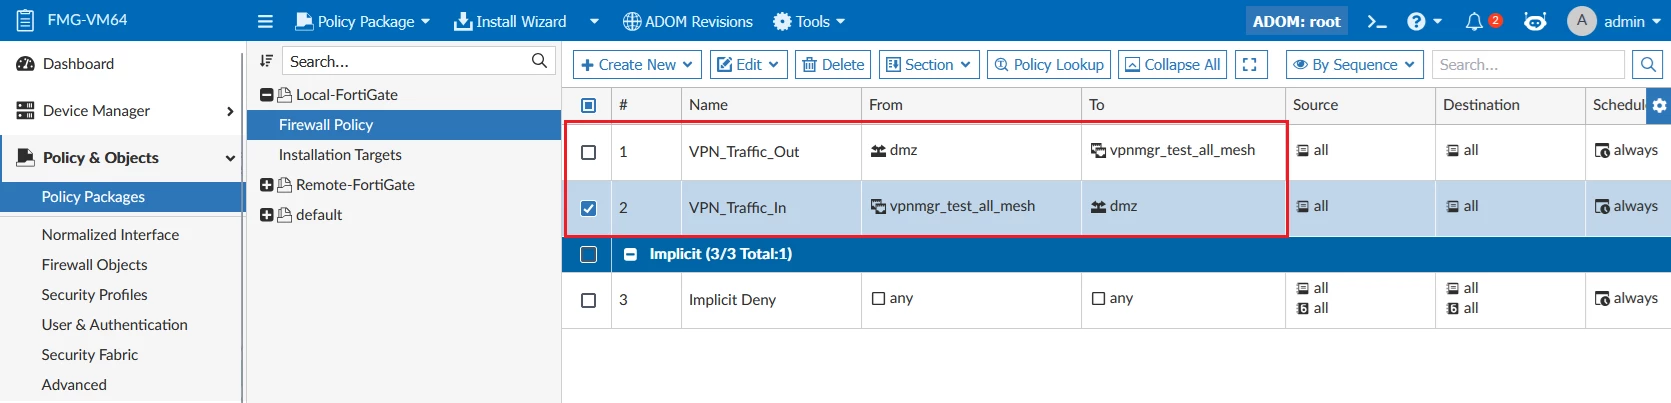Viewport: 1671px width, 403px height.
Task: Click the policy table Search field
Action: point(1528,64)
